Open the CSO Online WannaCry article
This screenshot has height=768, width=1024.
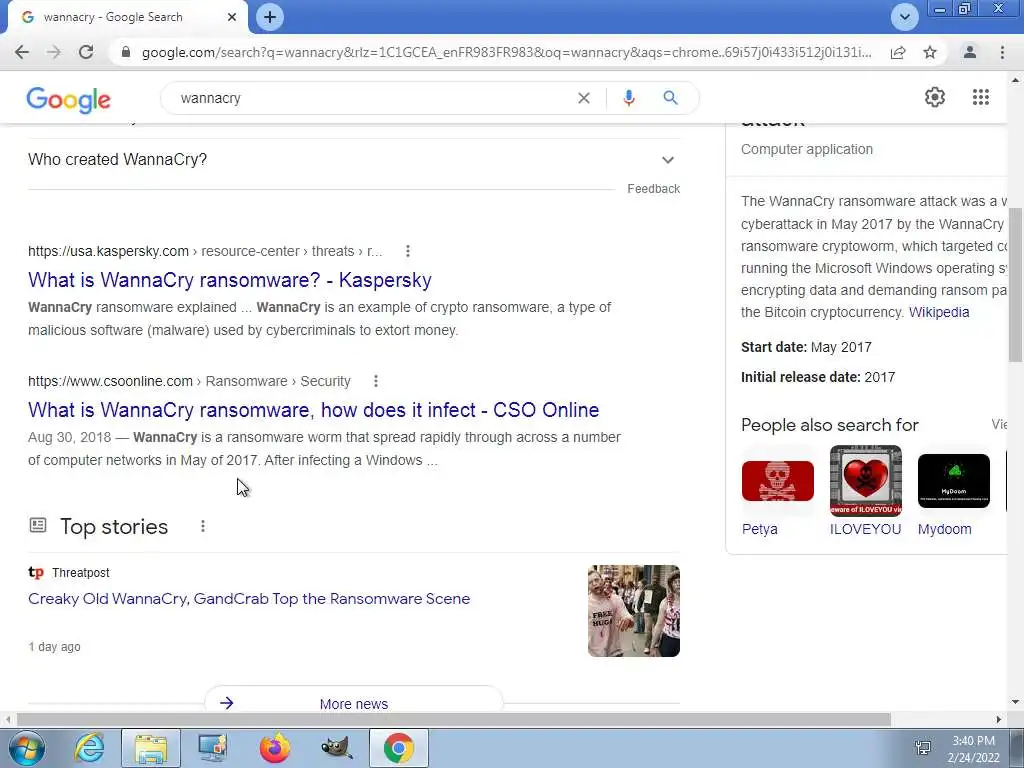coord(313,410)
